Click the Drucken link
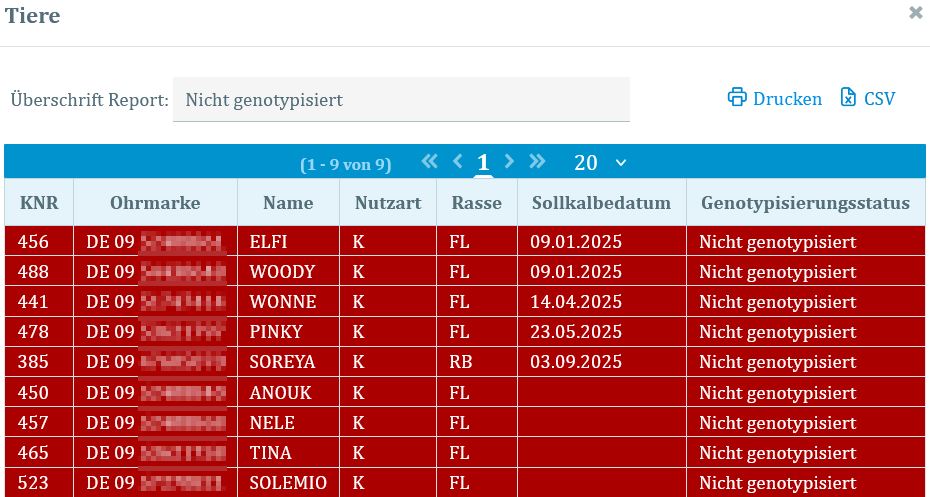Viewport: 930px width, 497px height. click(787, 99)
